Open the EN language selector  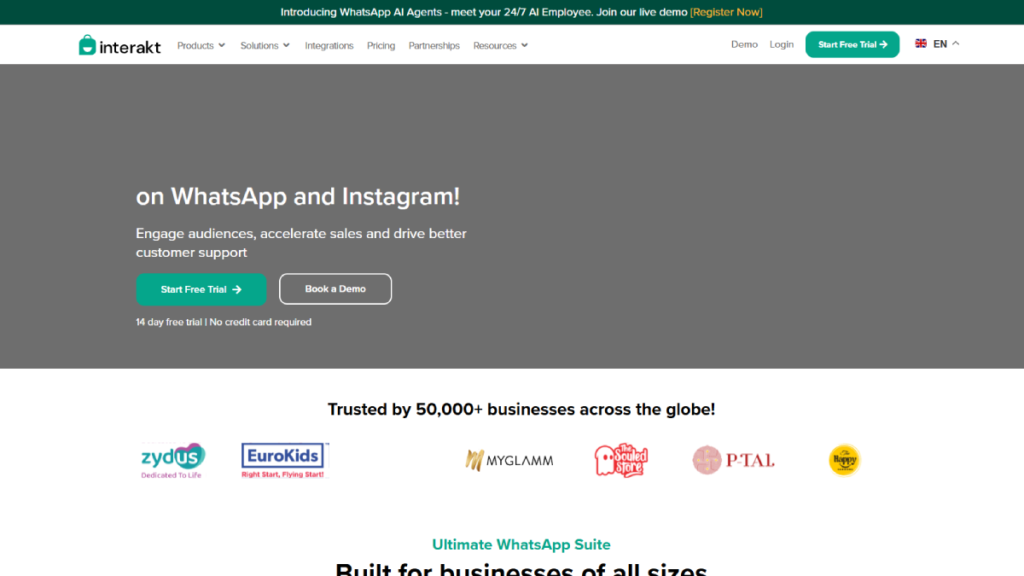(945, 44)
